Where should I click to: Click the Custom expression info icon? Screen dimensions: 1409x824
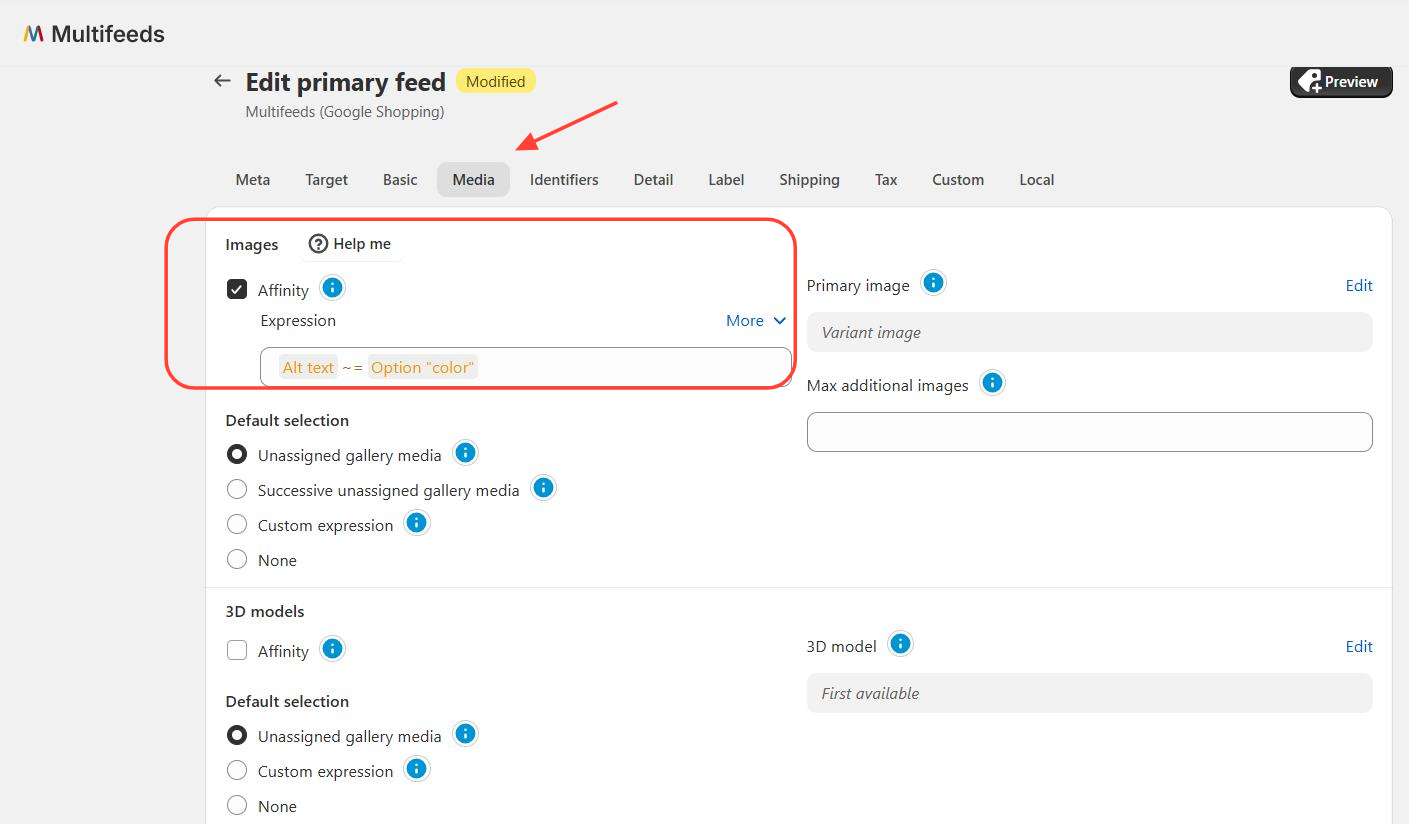coord(417,522)
